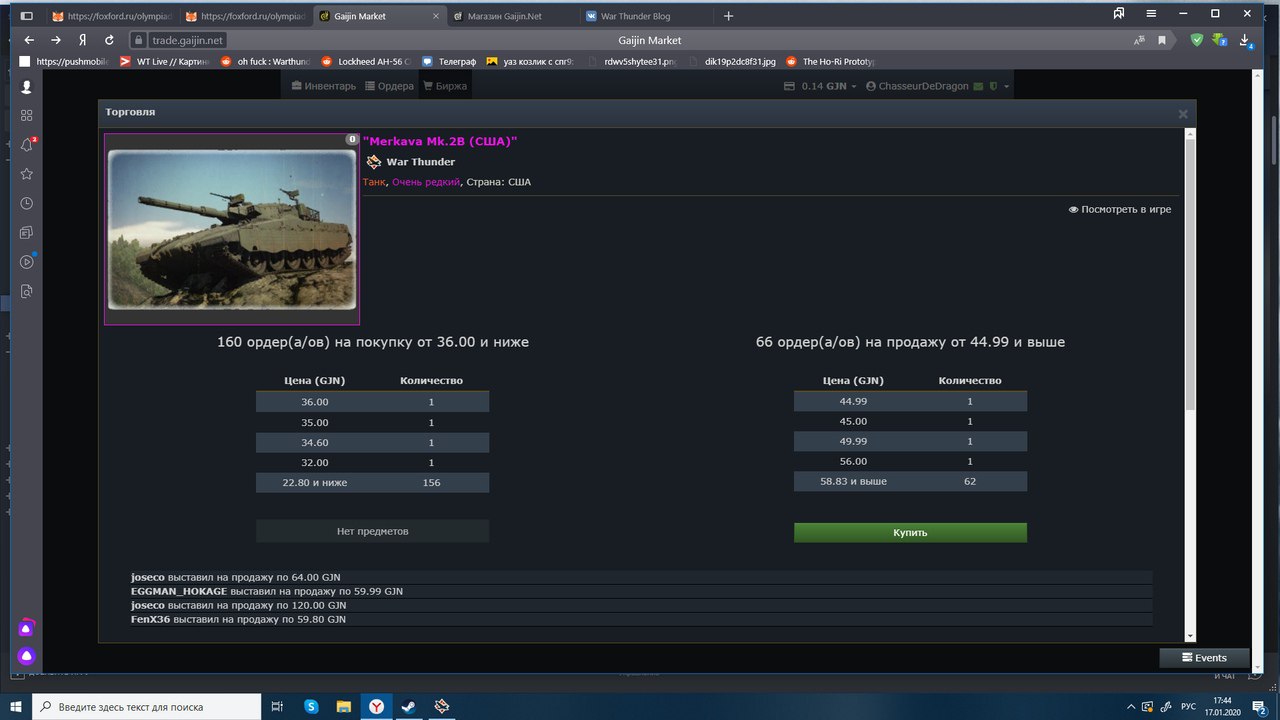Open the sidebar profile avatar icon

(x=27, y=87)
